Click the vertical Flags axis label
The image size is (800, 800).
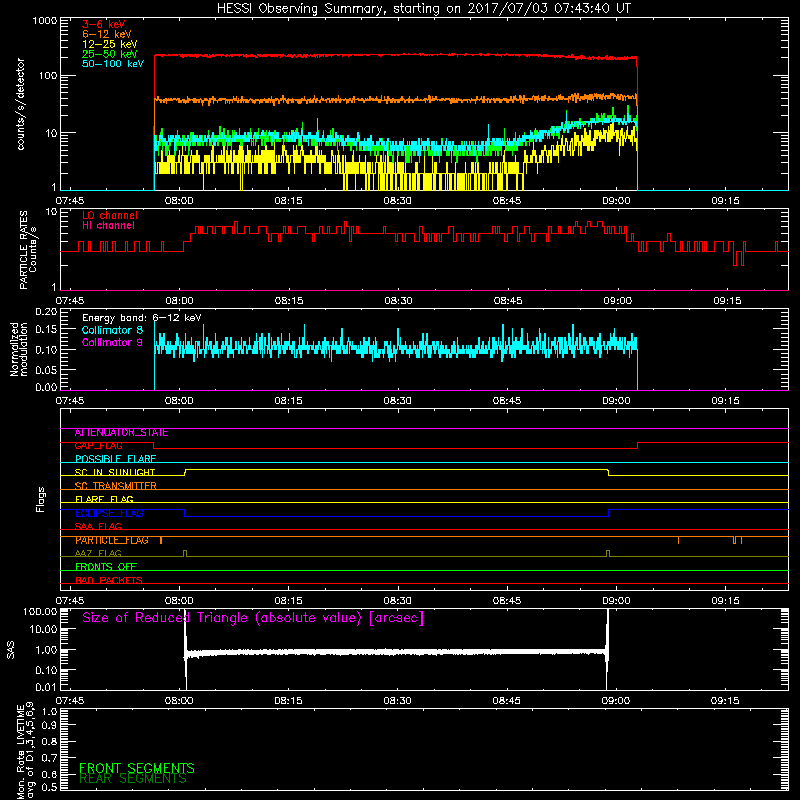pos(41,499)
